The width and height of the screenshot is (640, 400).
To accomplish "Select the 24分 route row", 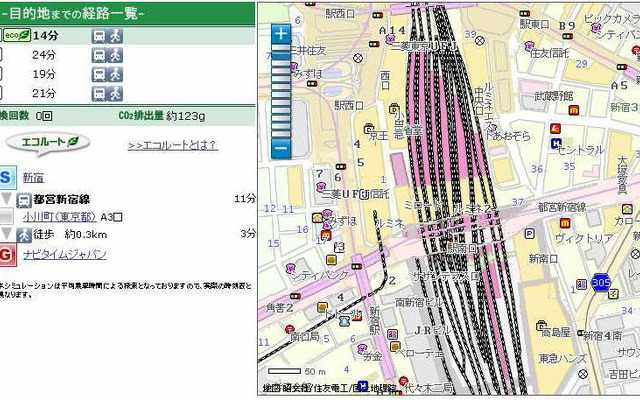I will (127, 55).
